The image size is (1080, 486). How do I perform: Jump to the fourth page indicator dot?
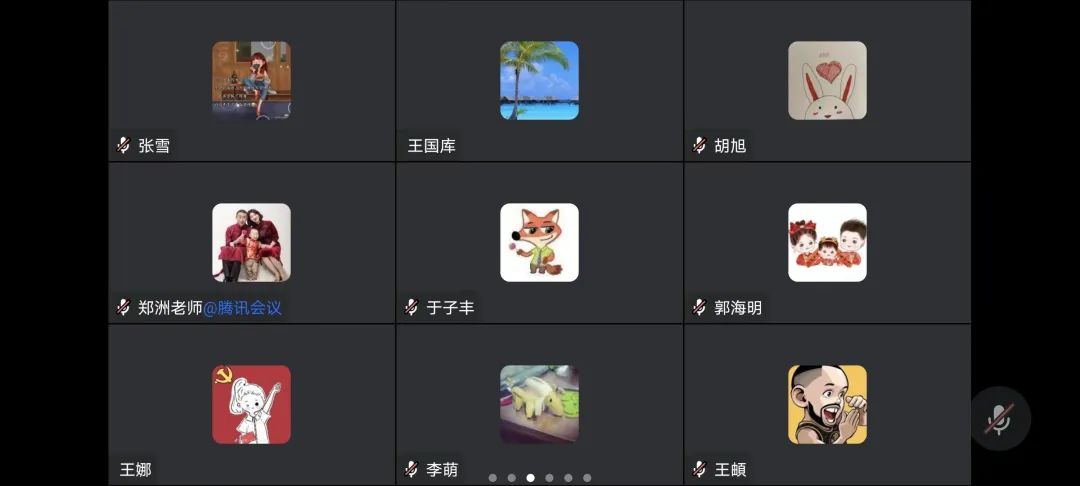pyautogui.click(x=549, y=478)
